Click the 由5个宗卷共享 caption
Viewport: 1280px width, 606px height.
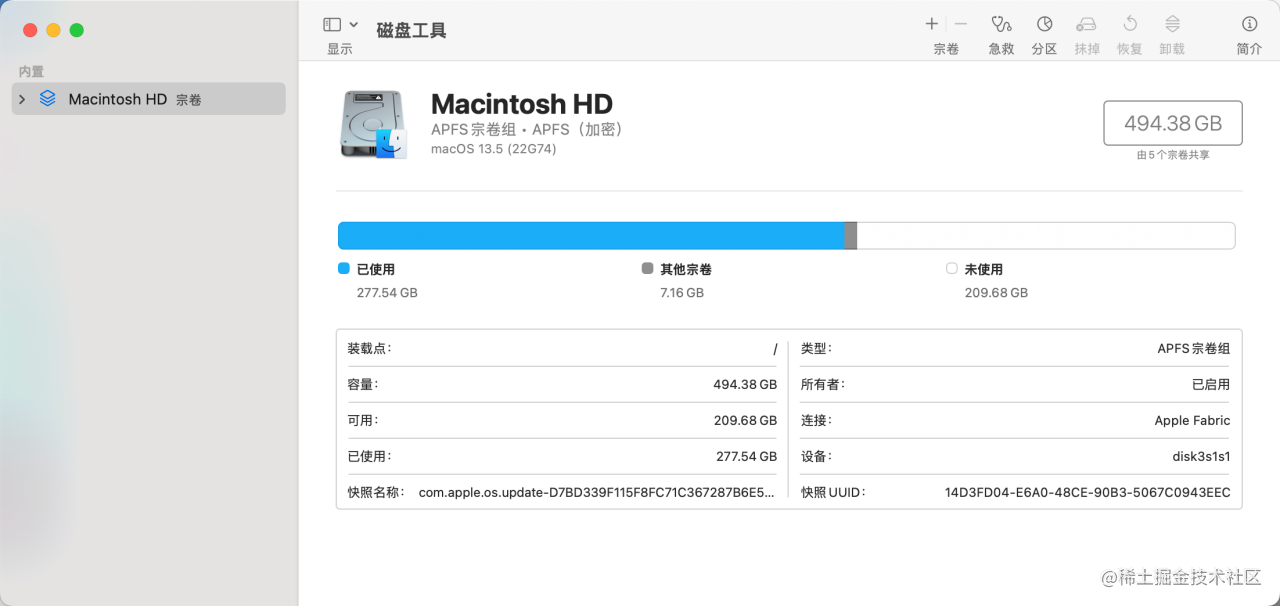(x=1173, y=155)
